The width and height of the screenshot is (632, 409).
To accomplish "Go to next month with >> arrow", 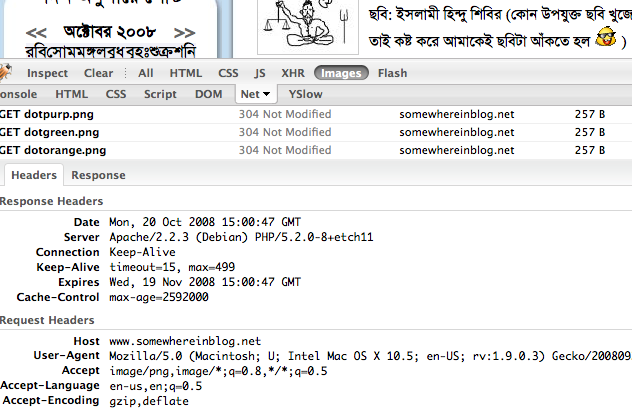I will click(x=184, y=33).
